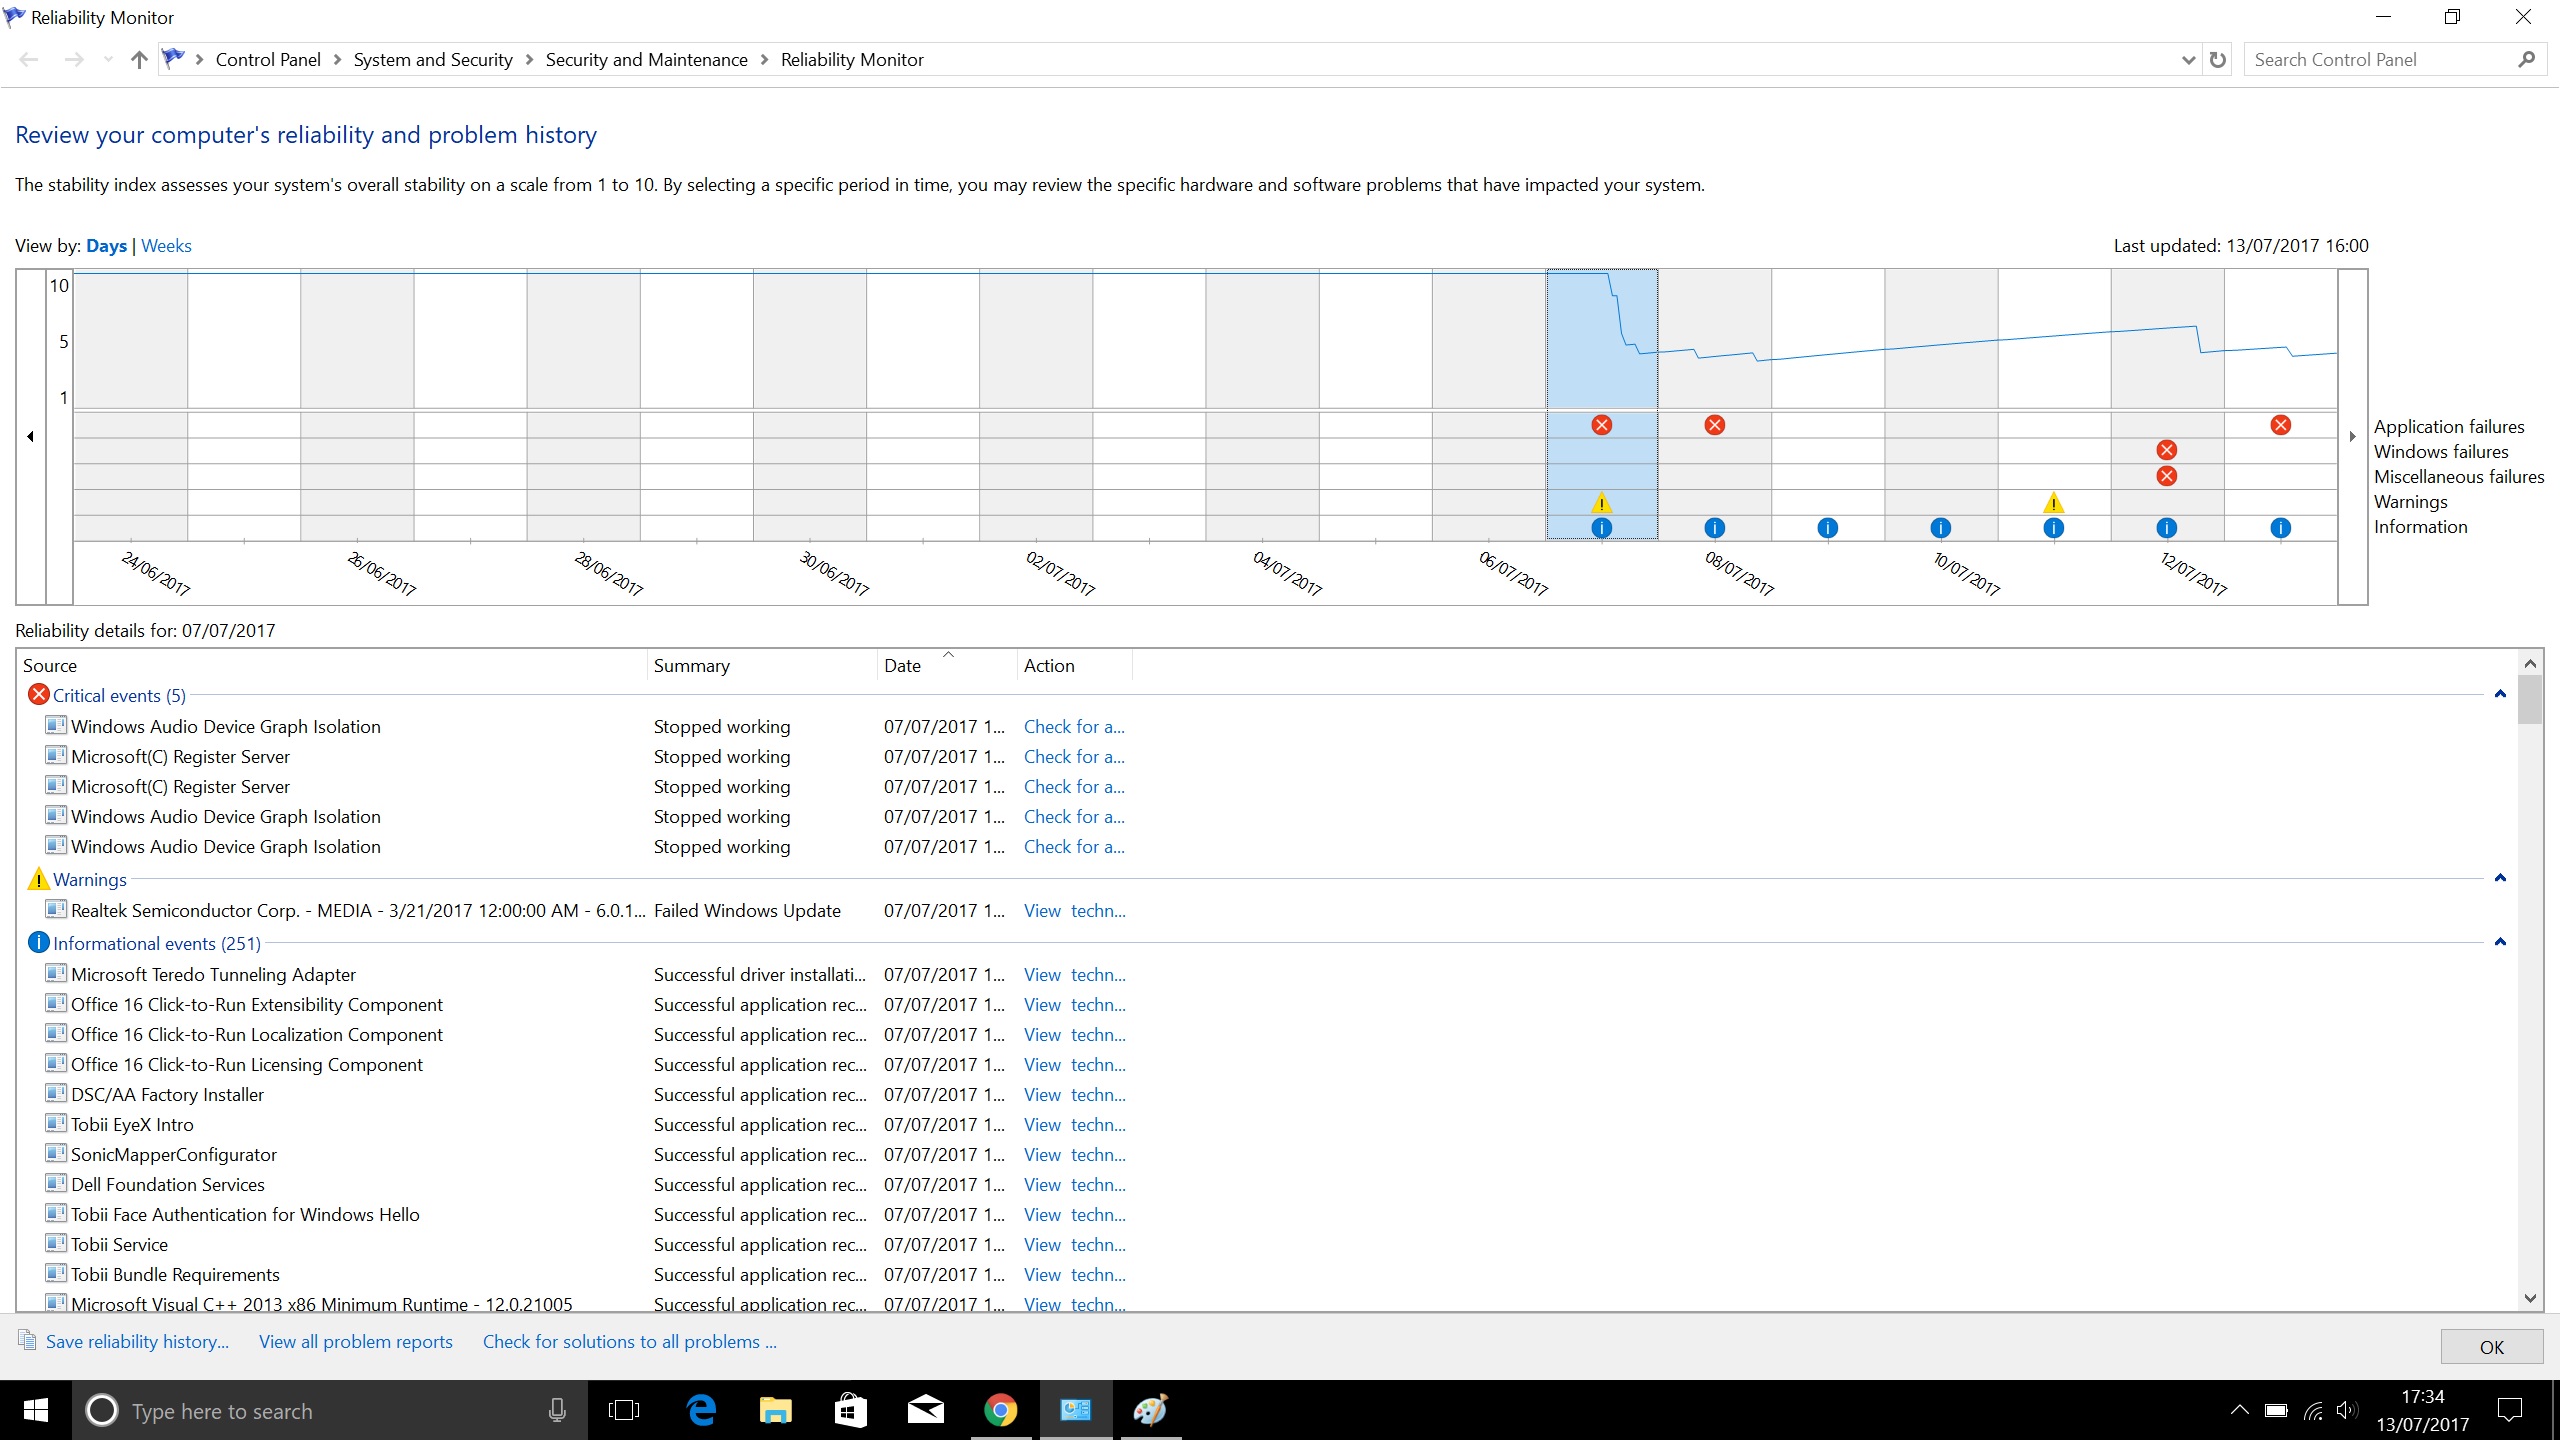Open the address bar history dropdown
2560x1440 pixels.
[x=2188, y=60]
